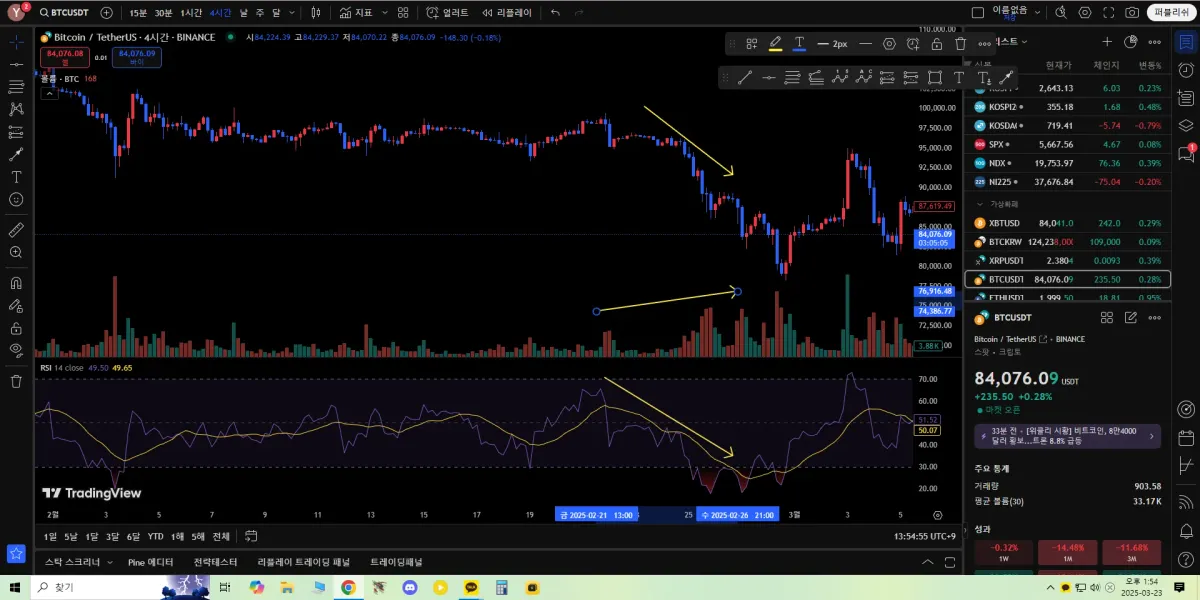The height and width of the screenshot is (600, 1200).
Task: Toggle the lock on the selected drawing
Action: click(937, 44)
